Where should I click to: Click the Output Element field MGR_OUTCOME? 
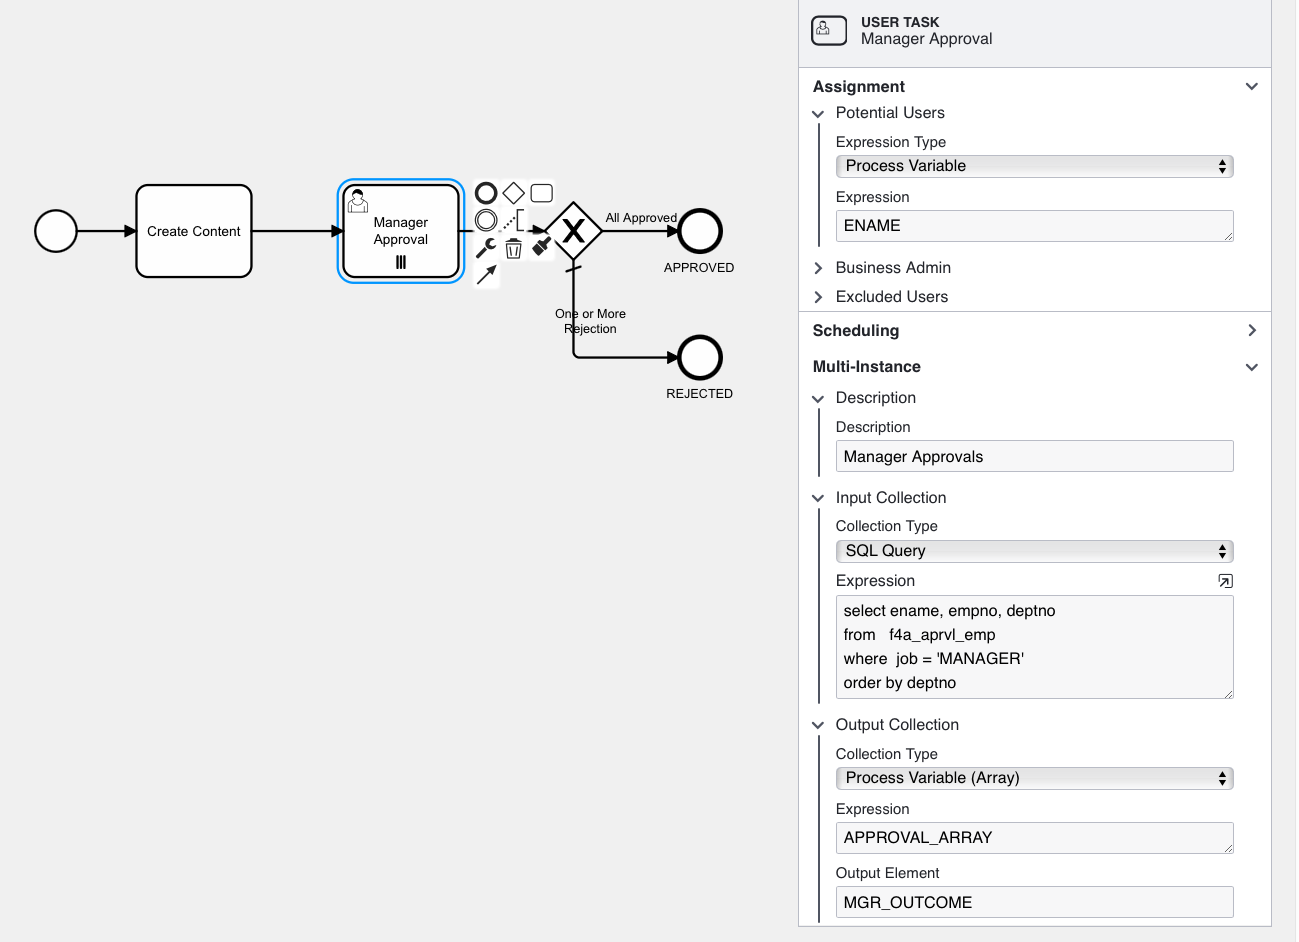[1034, 902]
